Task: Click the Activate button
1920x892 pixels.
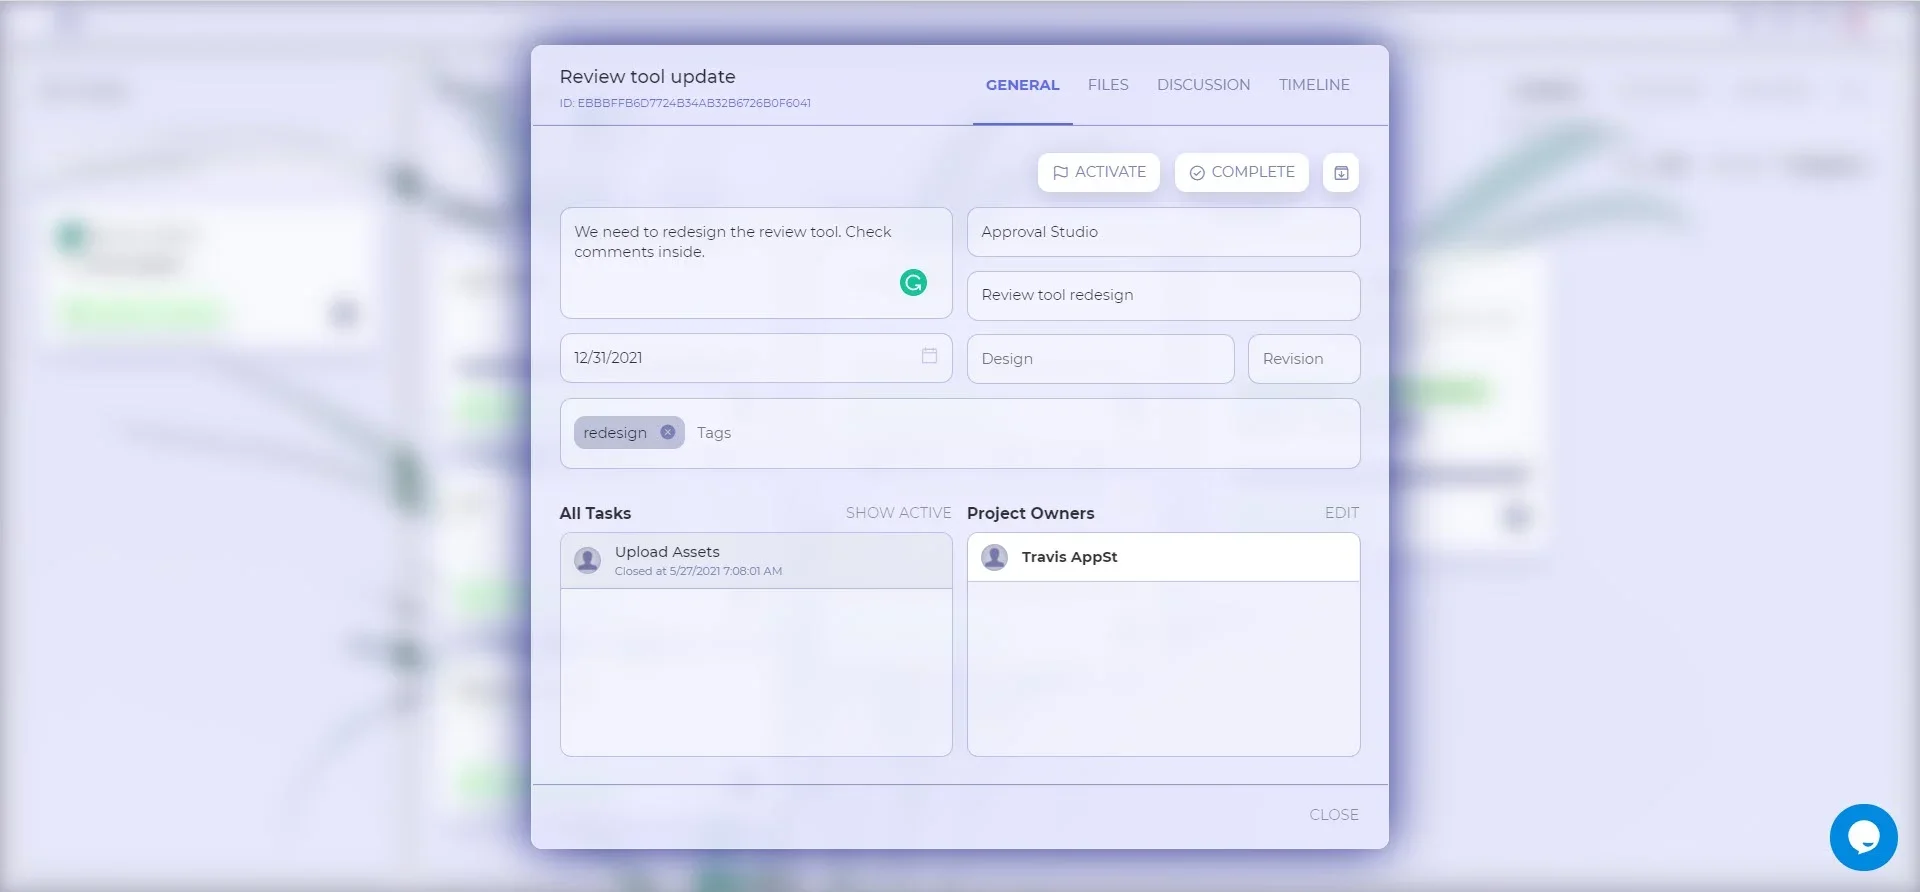Action: point(1099,172)
